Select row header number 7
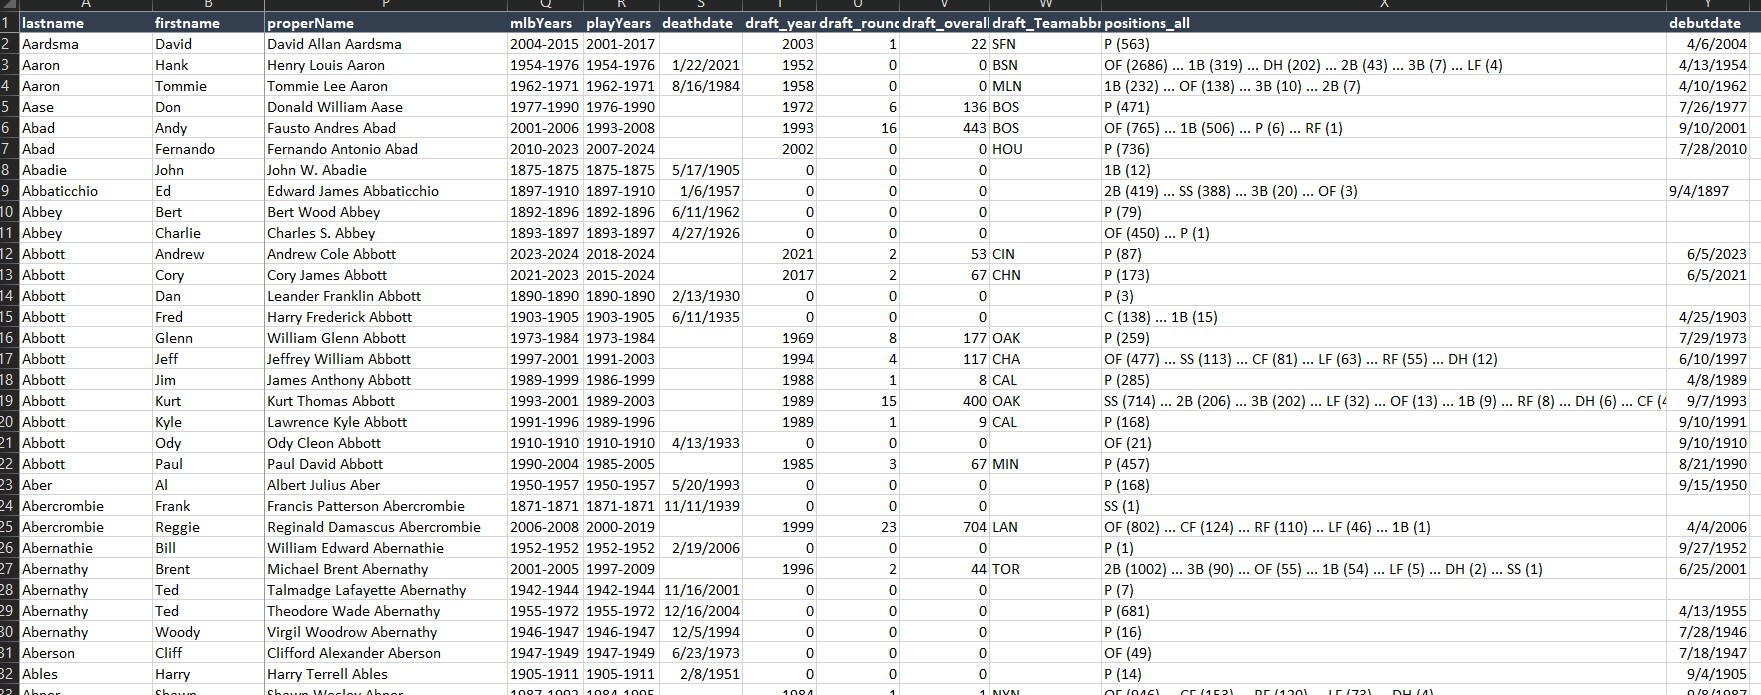Viewport: 1761px width, 695px height. tap(8, 149)
